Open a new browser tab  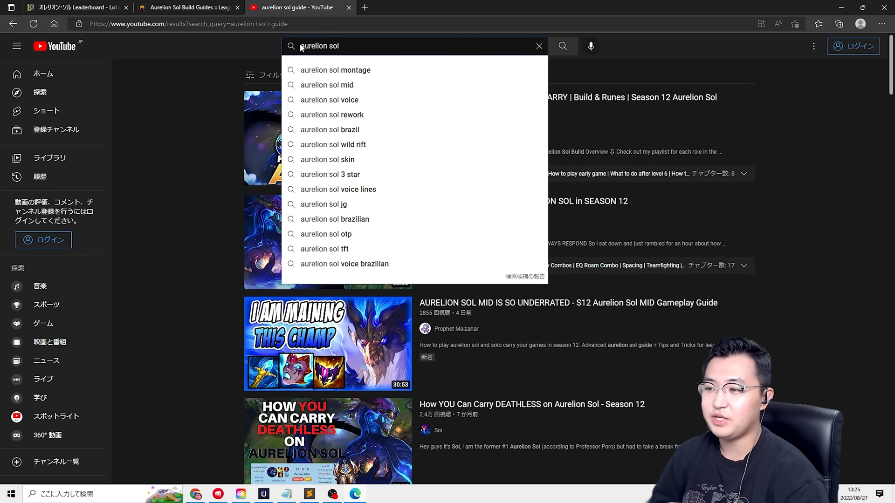[x=364, y=7]
